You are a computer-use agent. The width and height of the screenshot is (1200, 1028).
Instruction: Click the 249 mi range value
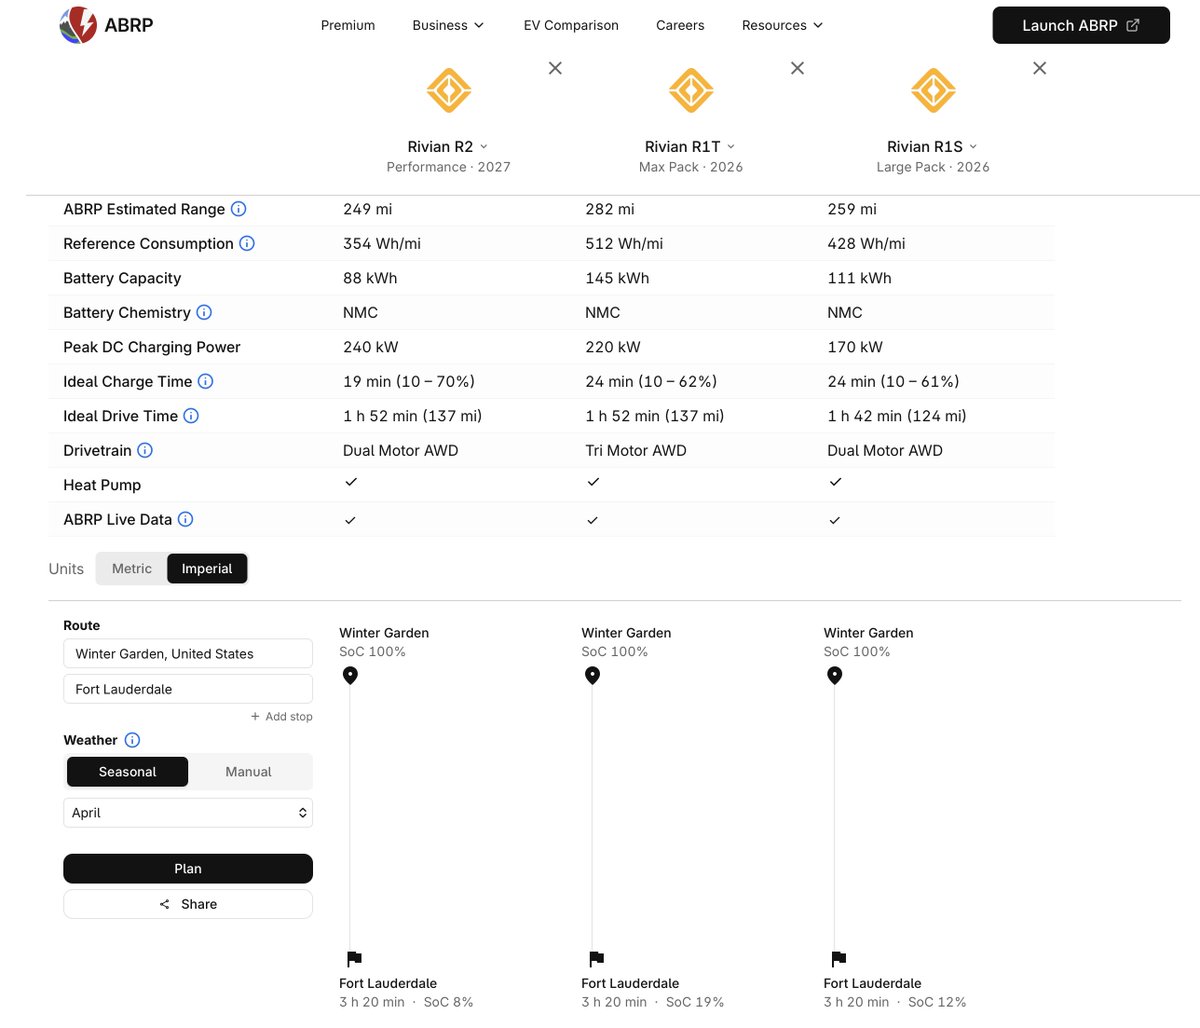tap(368, 209)
